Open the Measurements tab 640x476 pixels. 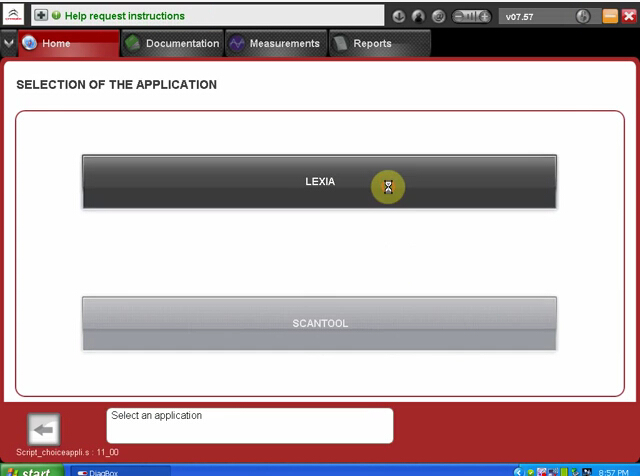tap(276, 43)
